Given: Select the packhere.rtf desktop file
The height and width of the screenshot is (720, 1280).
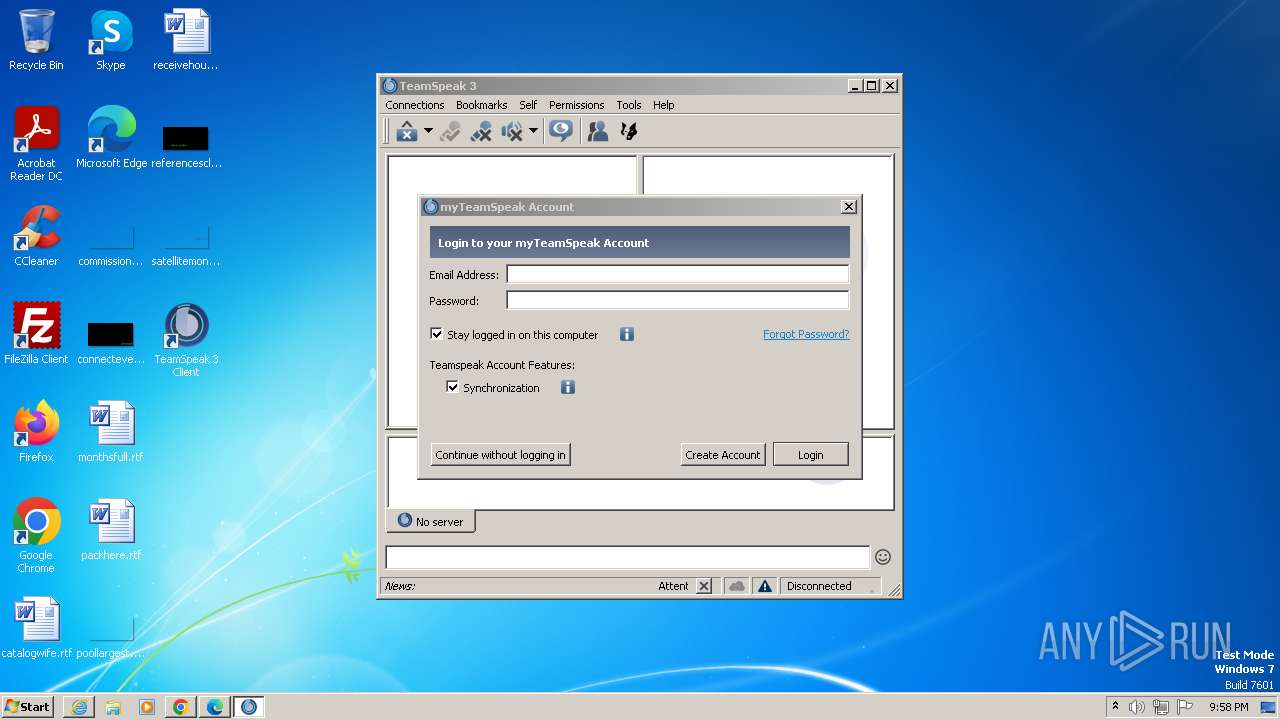Looking at the screenshot, I should point(111,529).
